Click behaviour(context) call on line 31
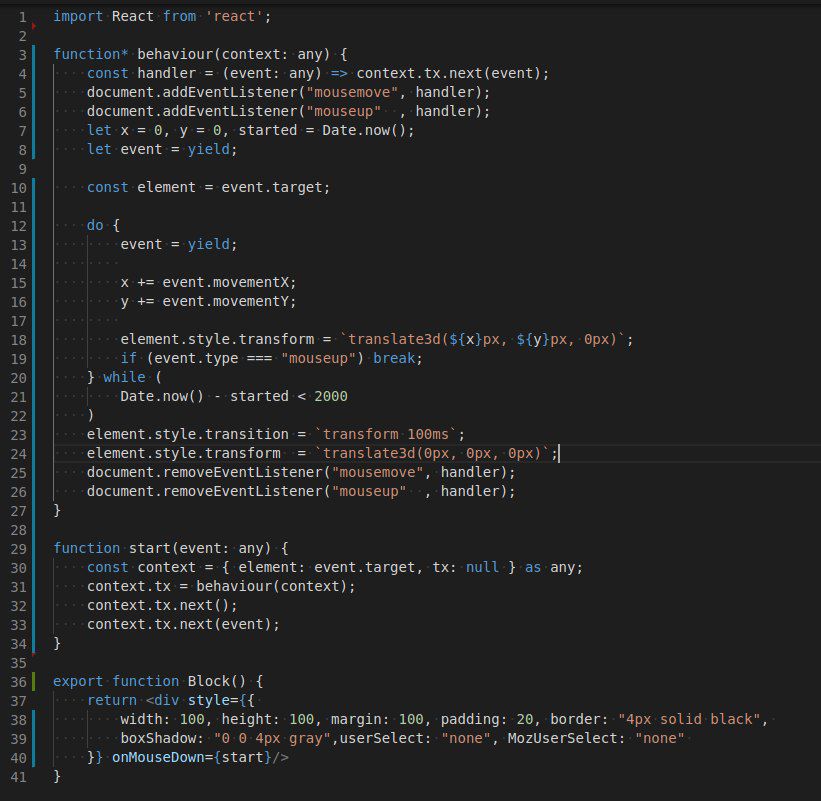 click(271, 586)
